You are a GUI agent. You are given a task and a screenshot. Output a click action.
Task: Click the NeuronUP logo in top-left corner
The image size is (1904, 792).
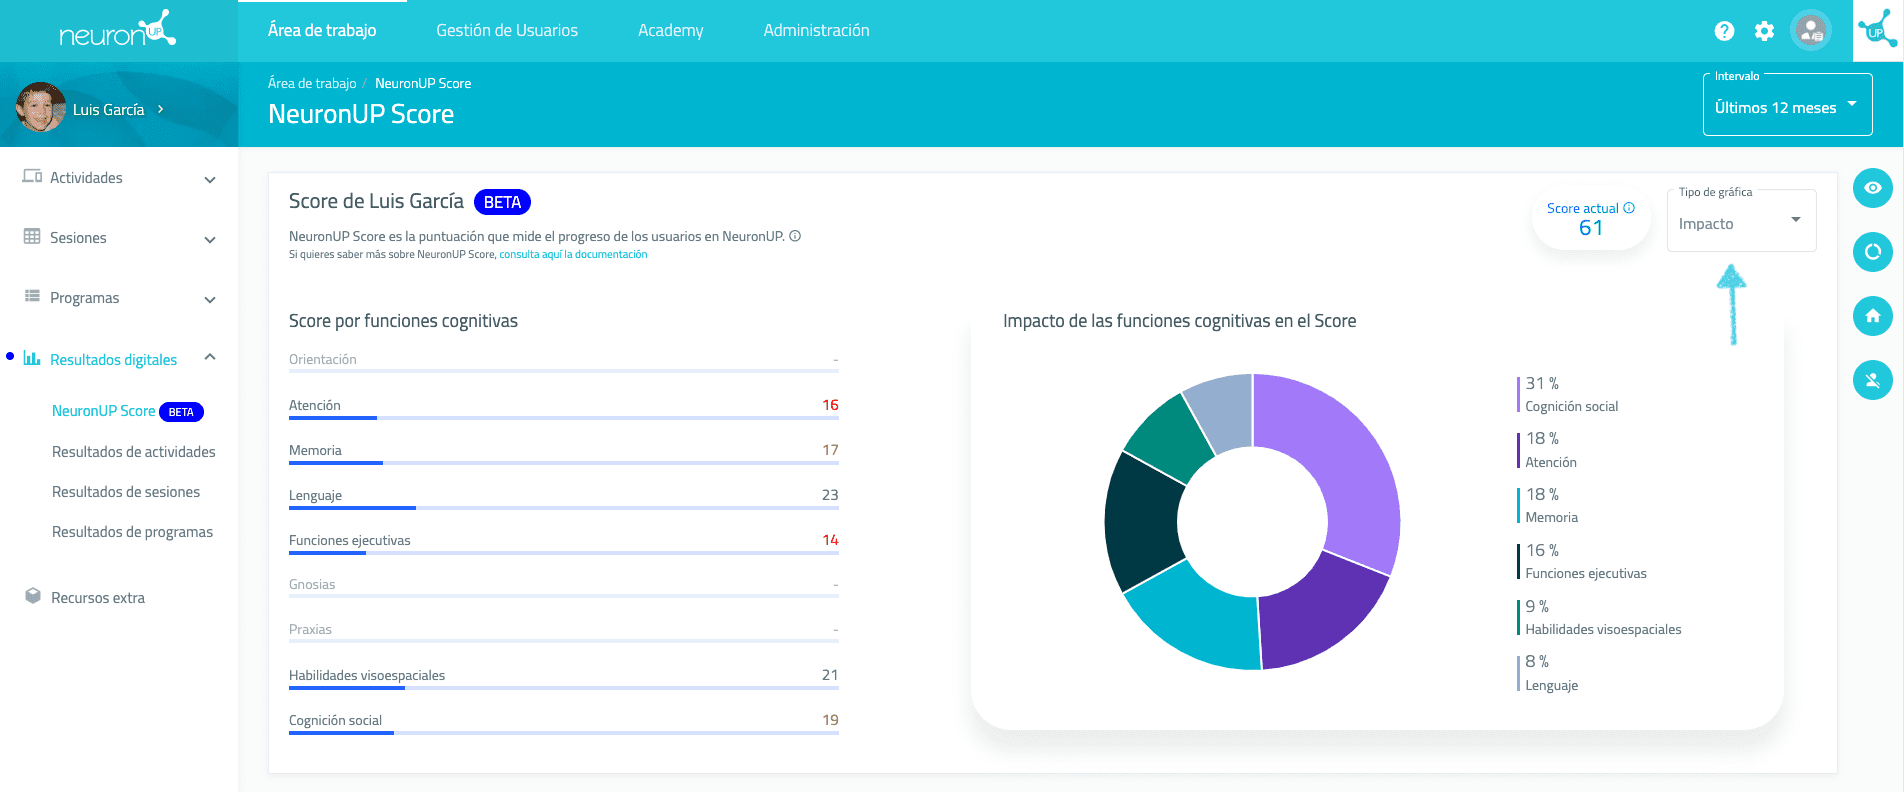[118, 31]
